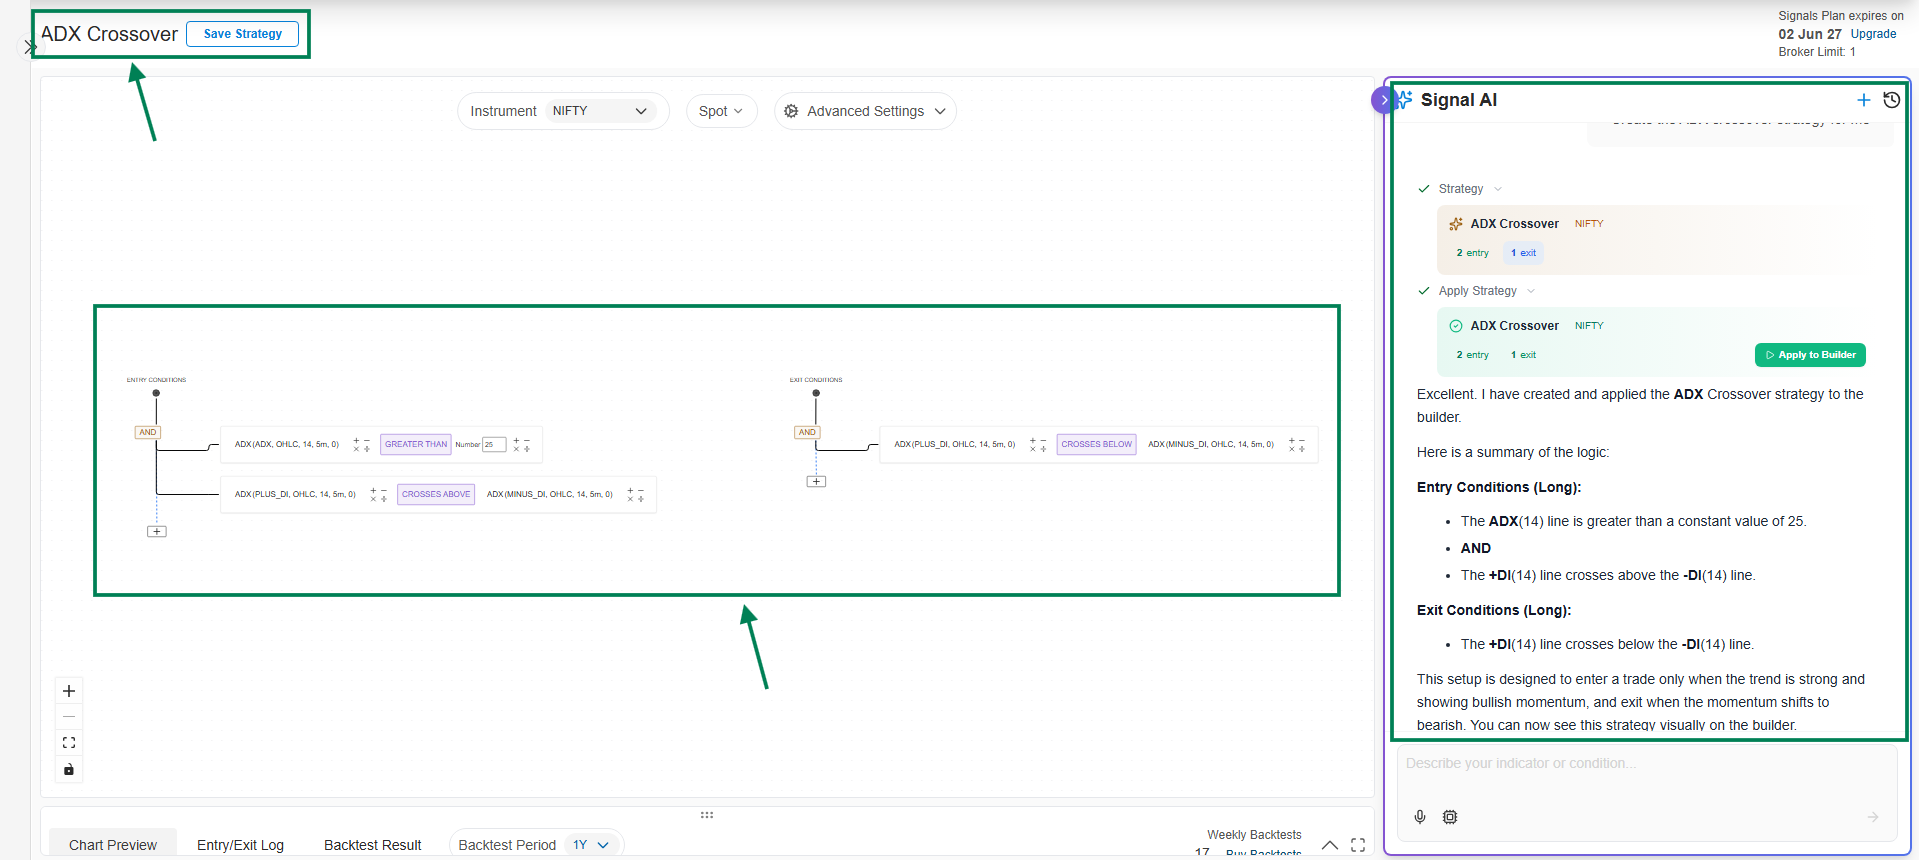Switch to Entry/Exit Log tab

click(x=240, y=845)
